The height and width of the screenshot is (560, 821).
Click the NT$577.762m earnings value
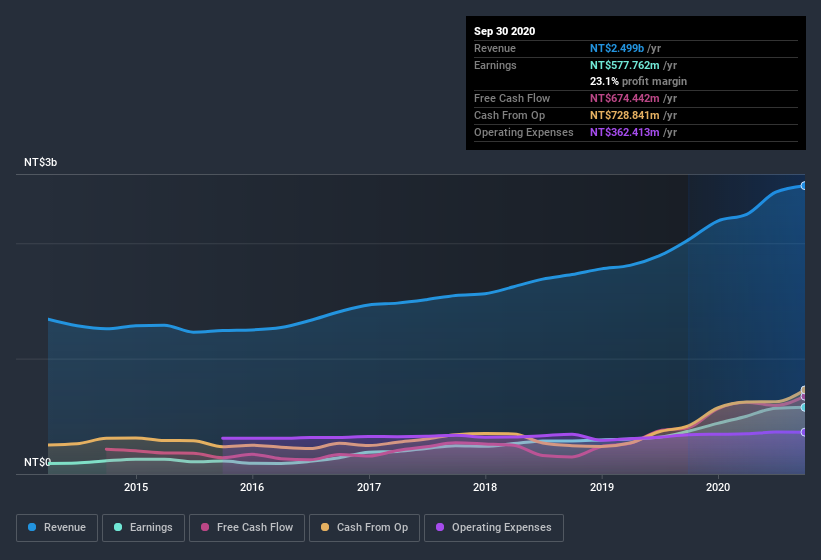pos(625,65)
